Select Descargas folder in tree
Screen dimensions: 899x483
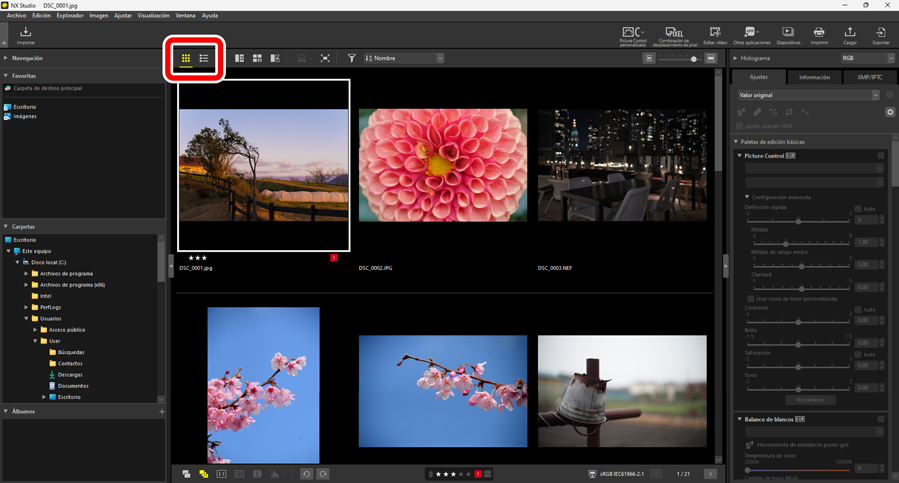point(70,375)
